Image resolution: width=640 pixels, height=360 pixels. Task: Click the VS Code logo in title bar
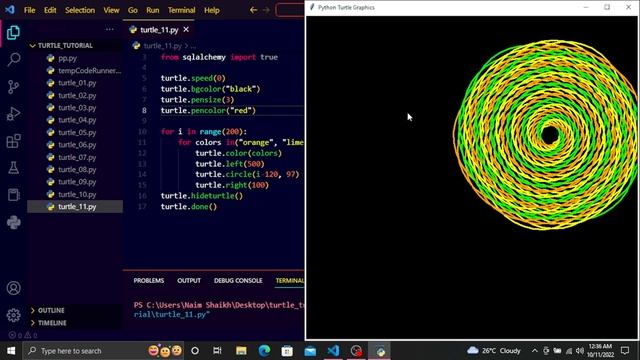coord(10,9)
